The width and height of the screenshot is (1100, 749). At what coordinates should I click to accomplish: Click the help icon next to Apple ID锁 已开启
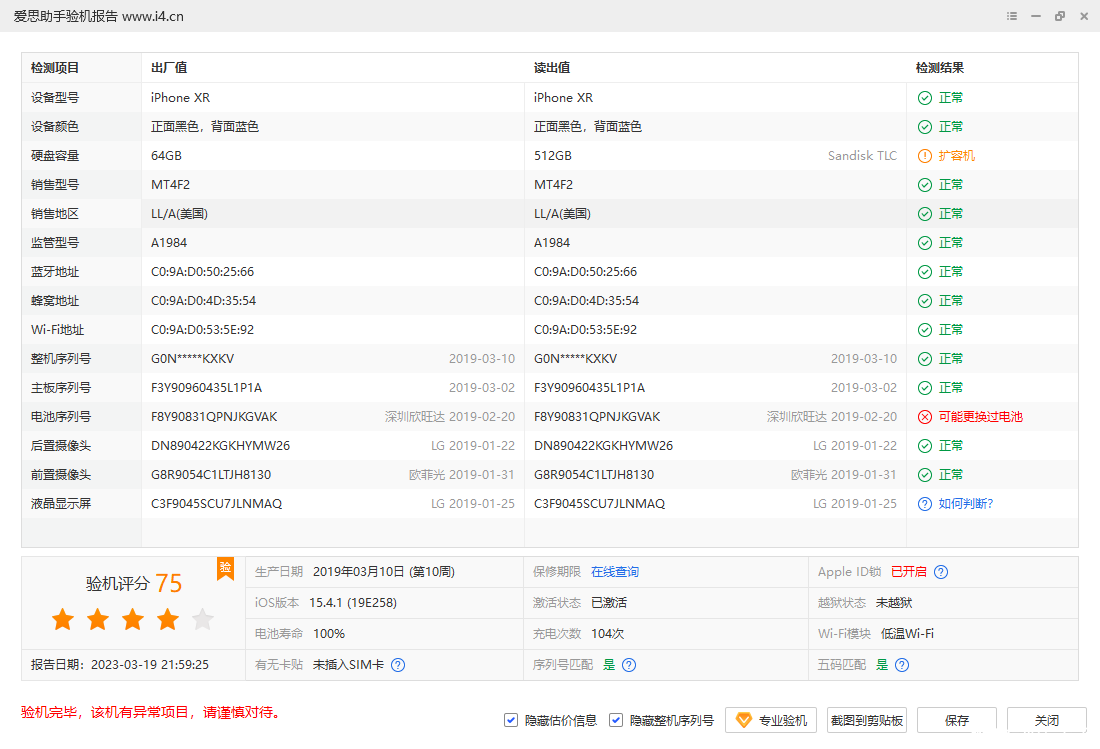[941, 572]
